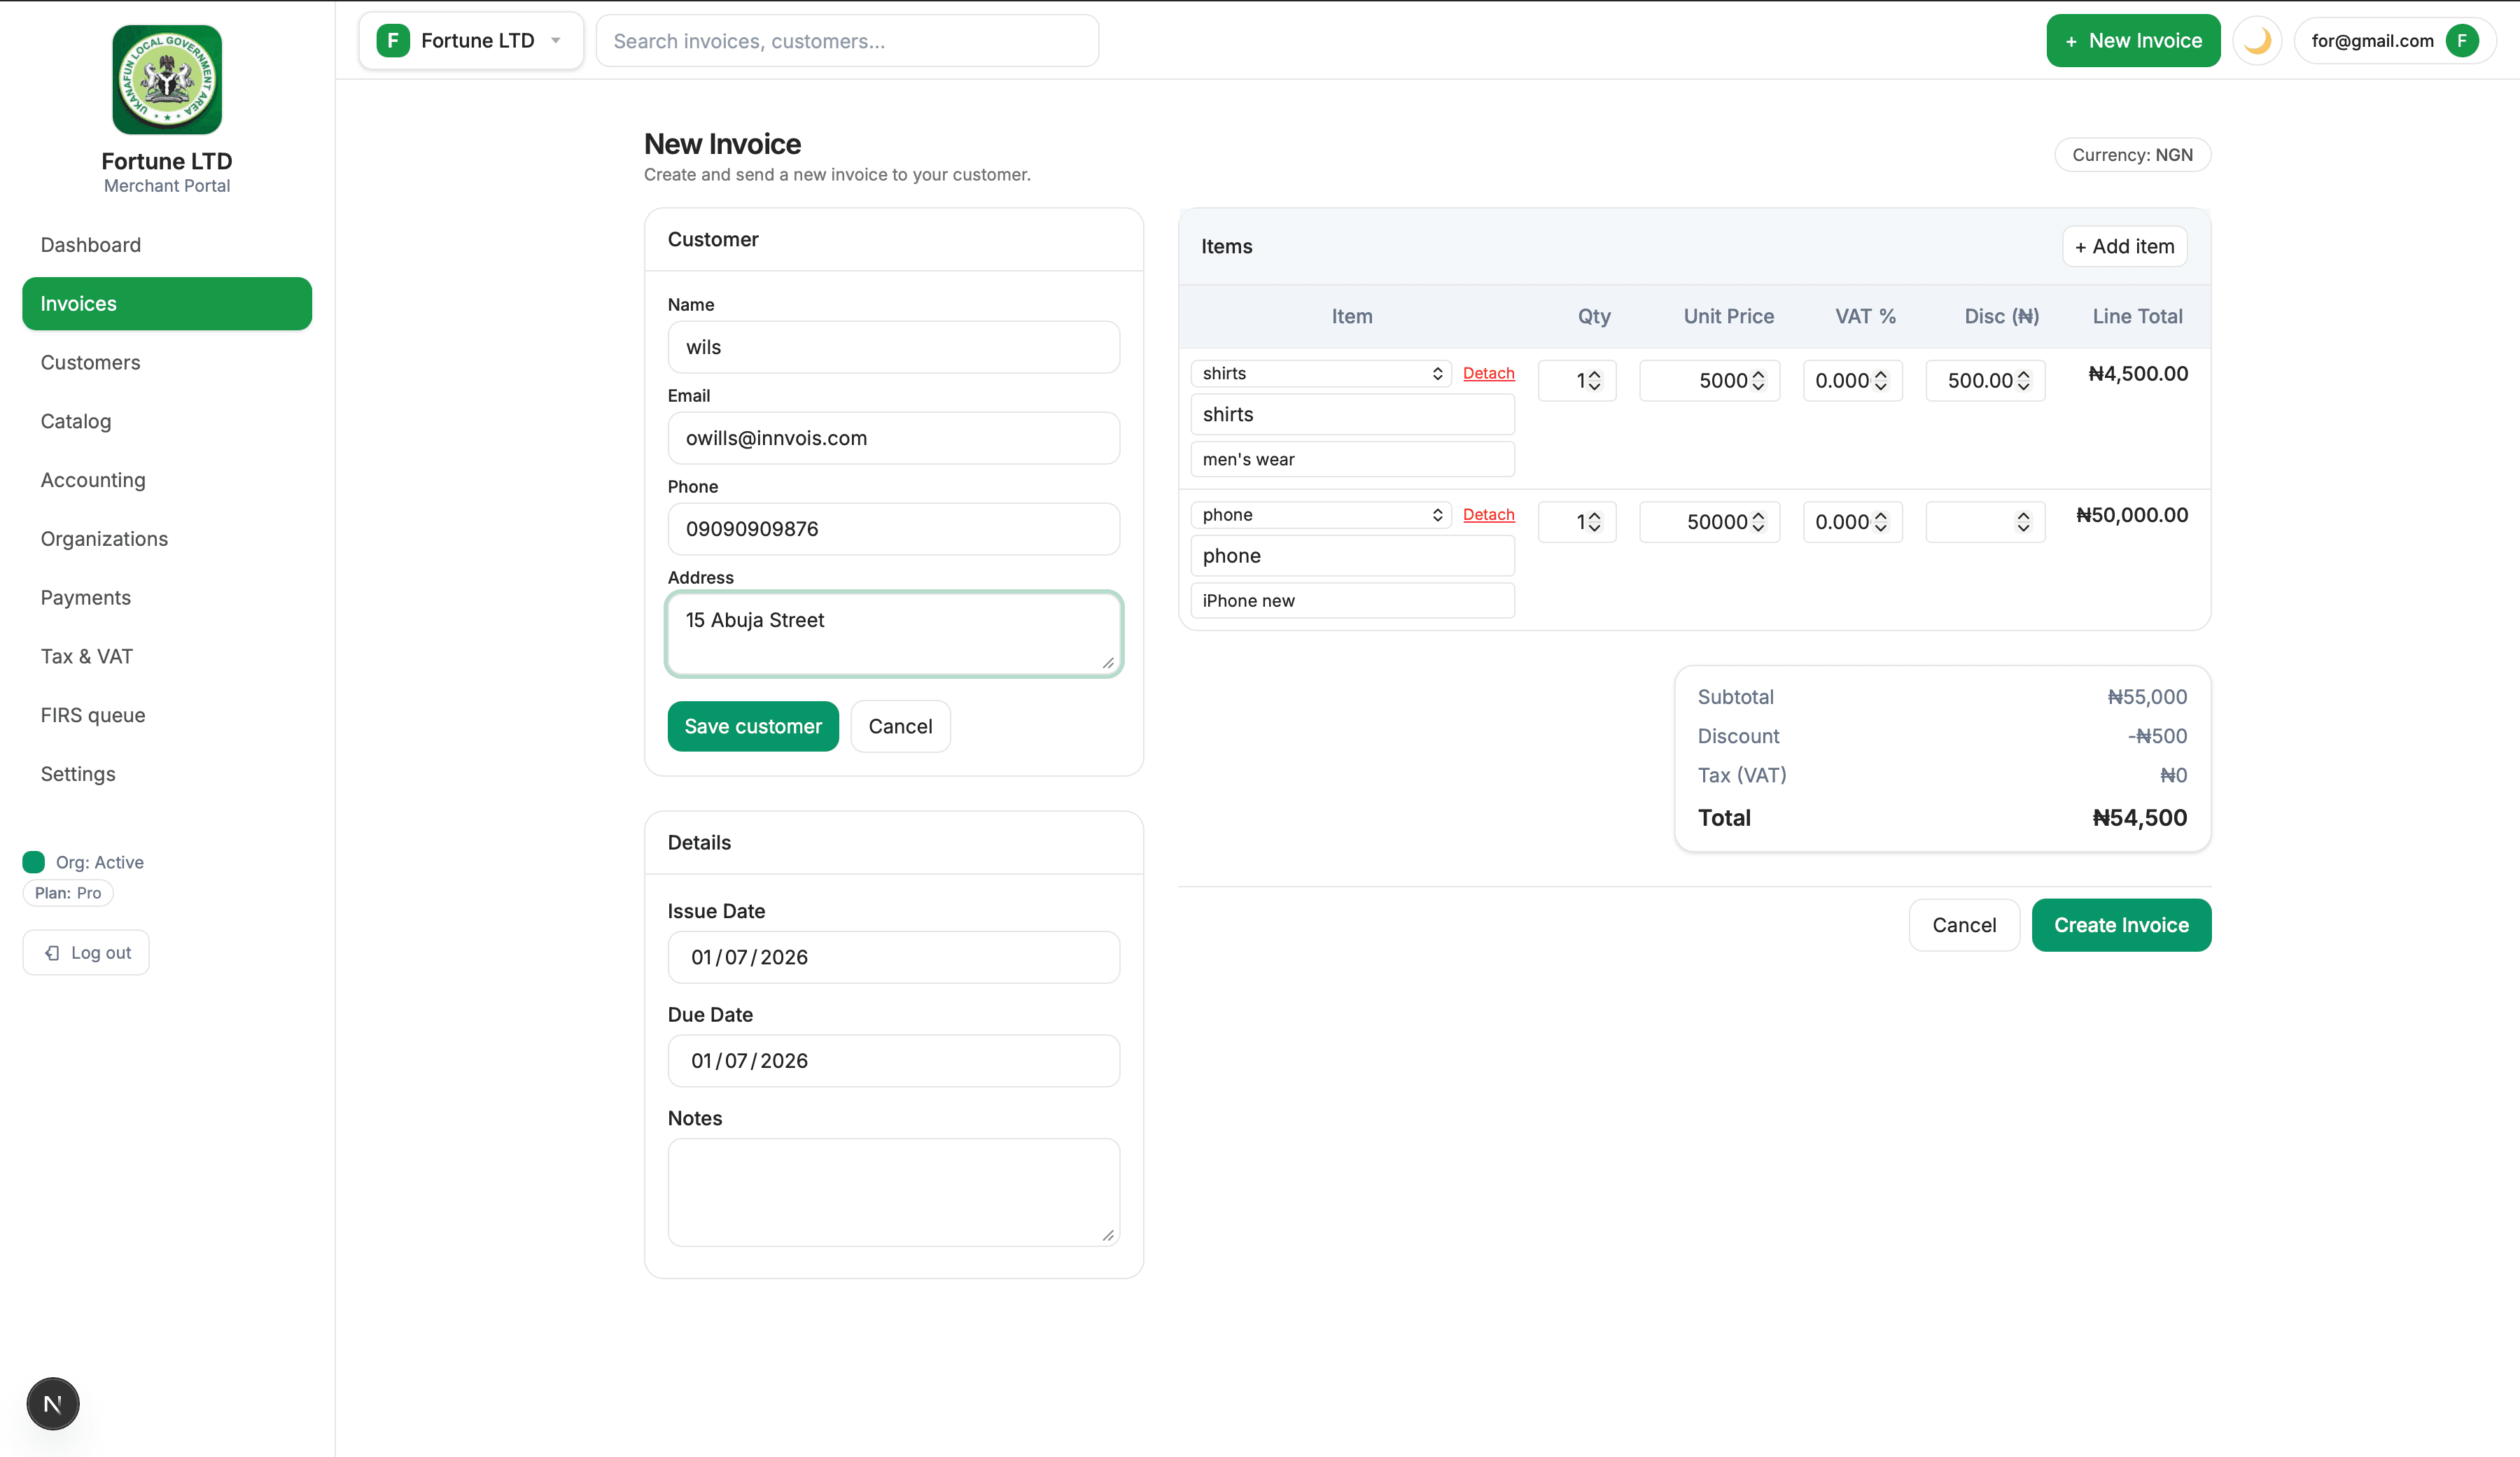Detach the shirts line item

(1489, 373)
